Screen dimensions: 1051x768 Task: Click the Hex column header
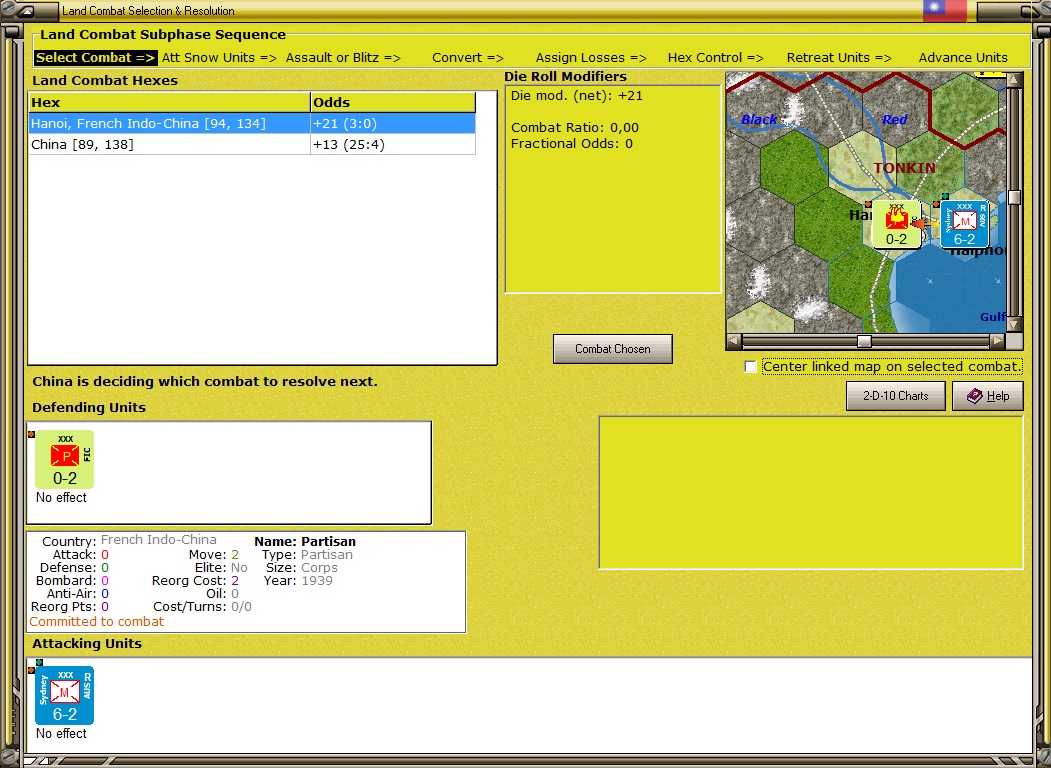(169, 103)
